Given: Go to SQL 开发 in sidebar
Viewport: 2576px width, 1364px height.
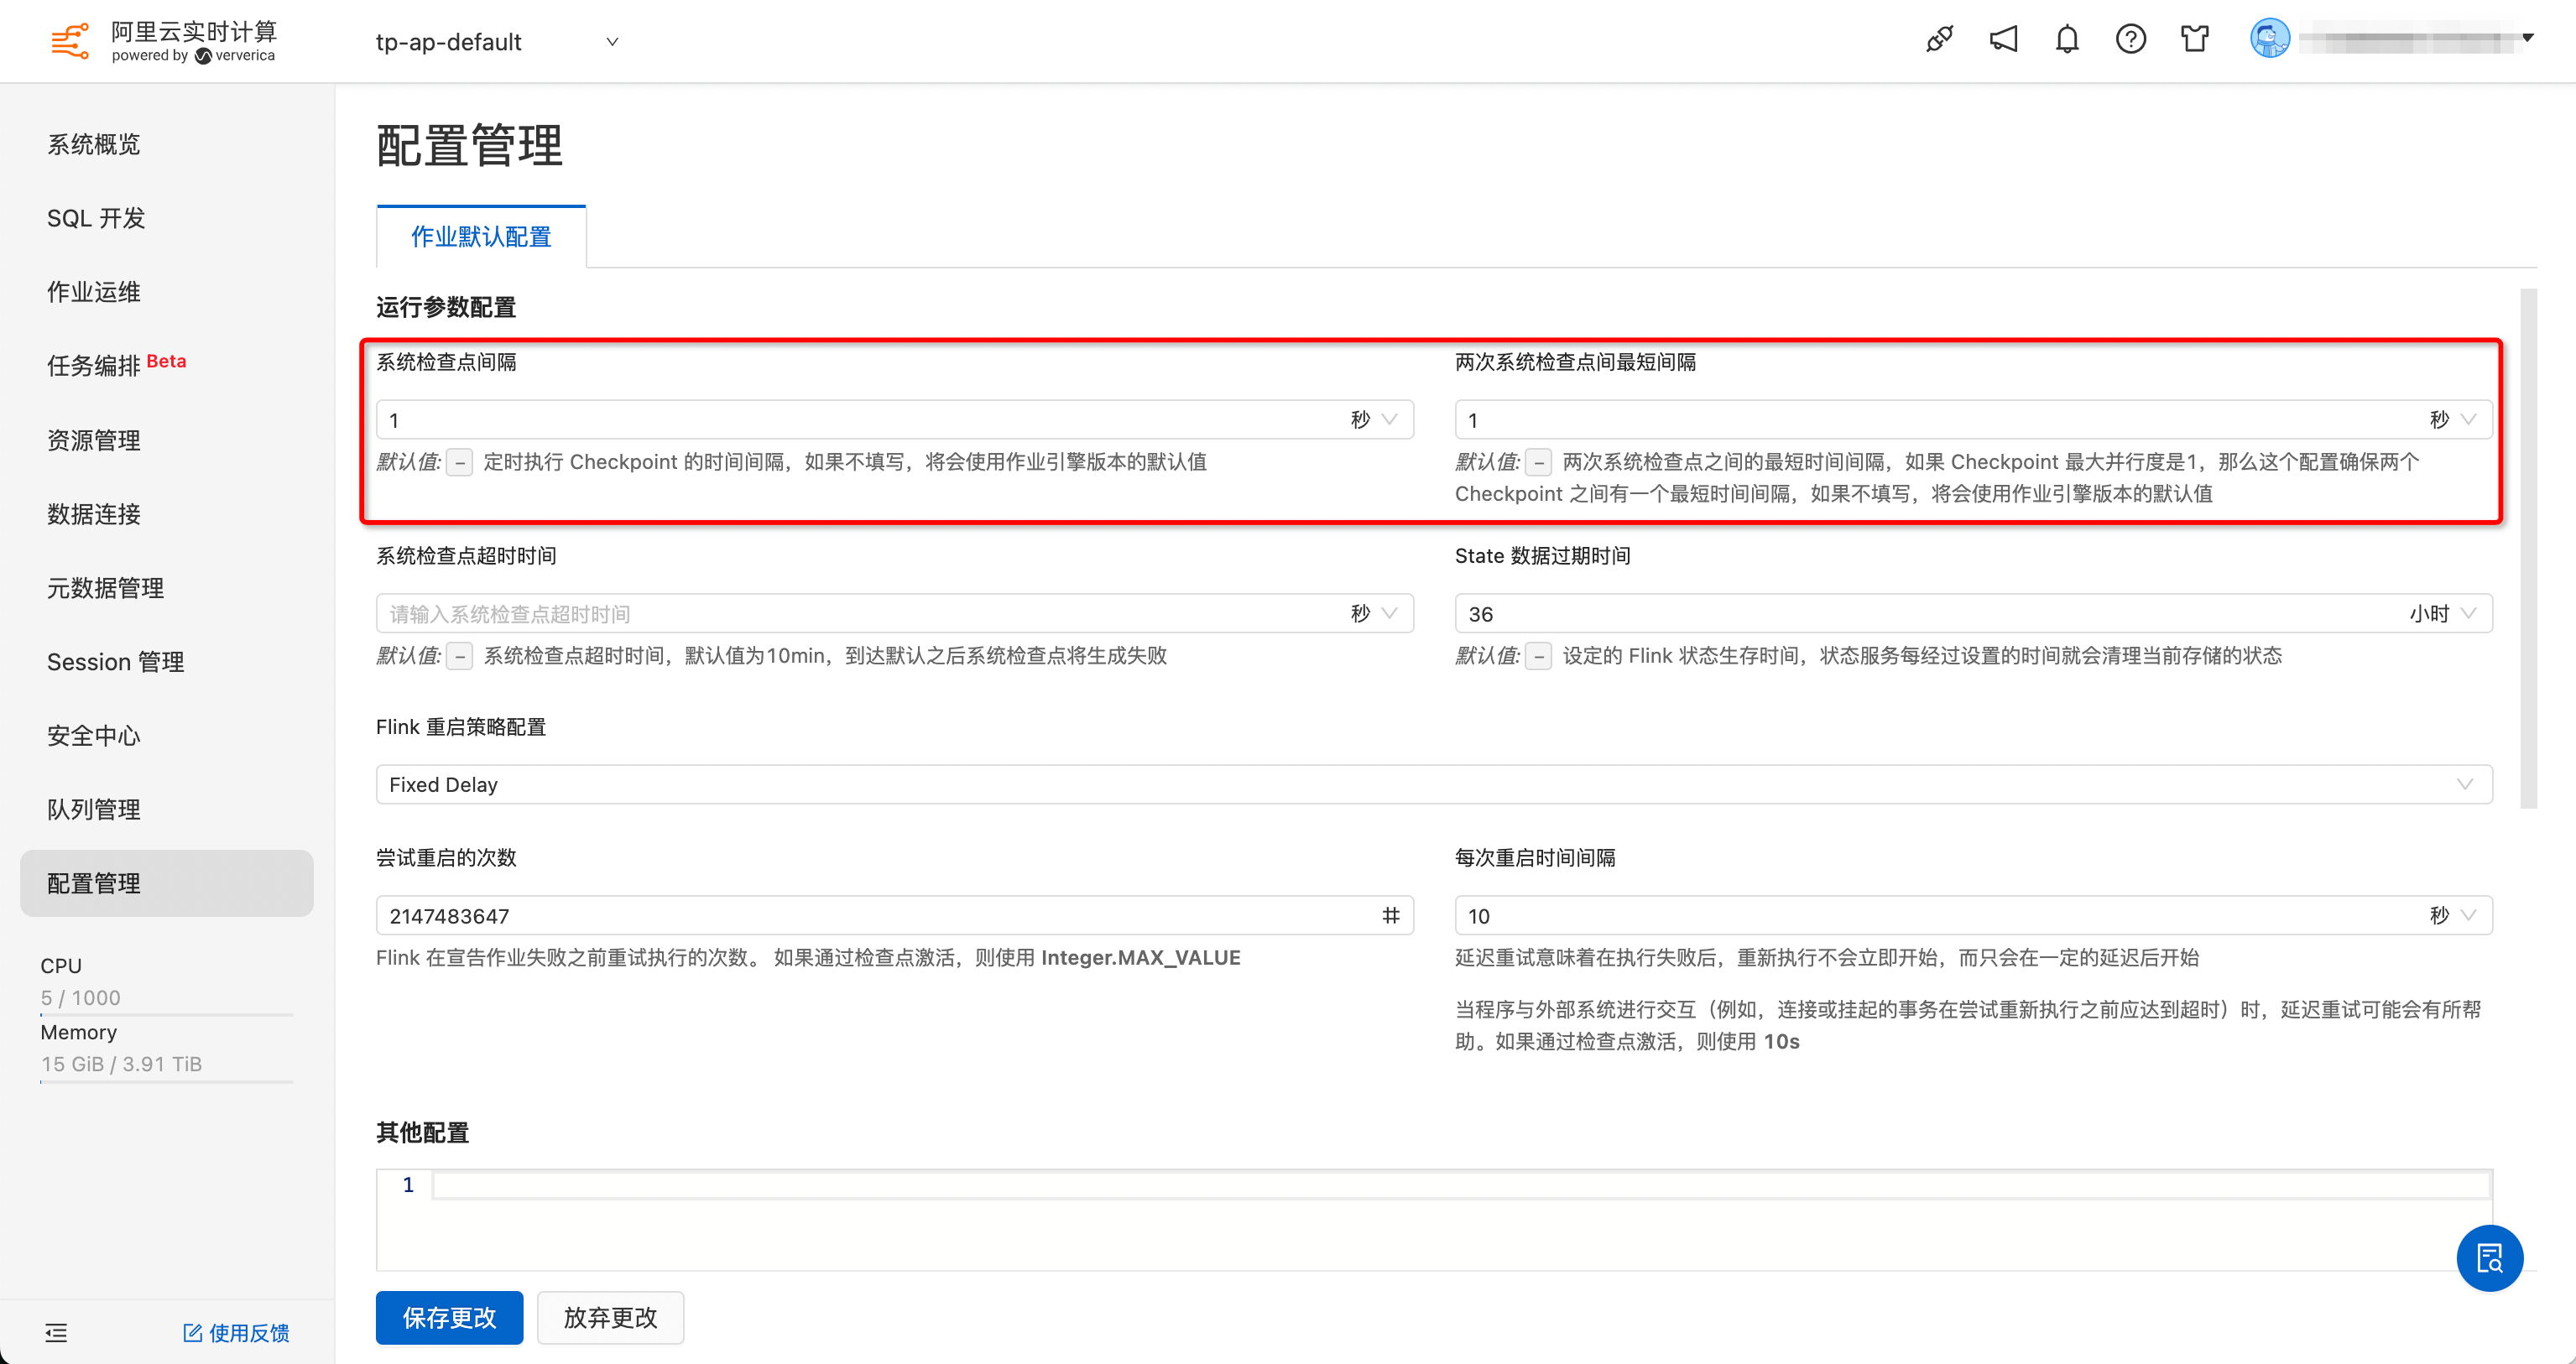Looking at the screenshot, I should 96,218.
